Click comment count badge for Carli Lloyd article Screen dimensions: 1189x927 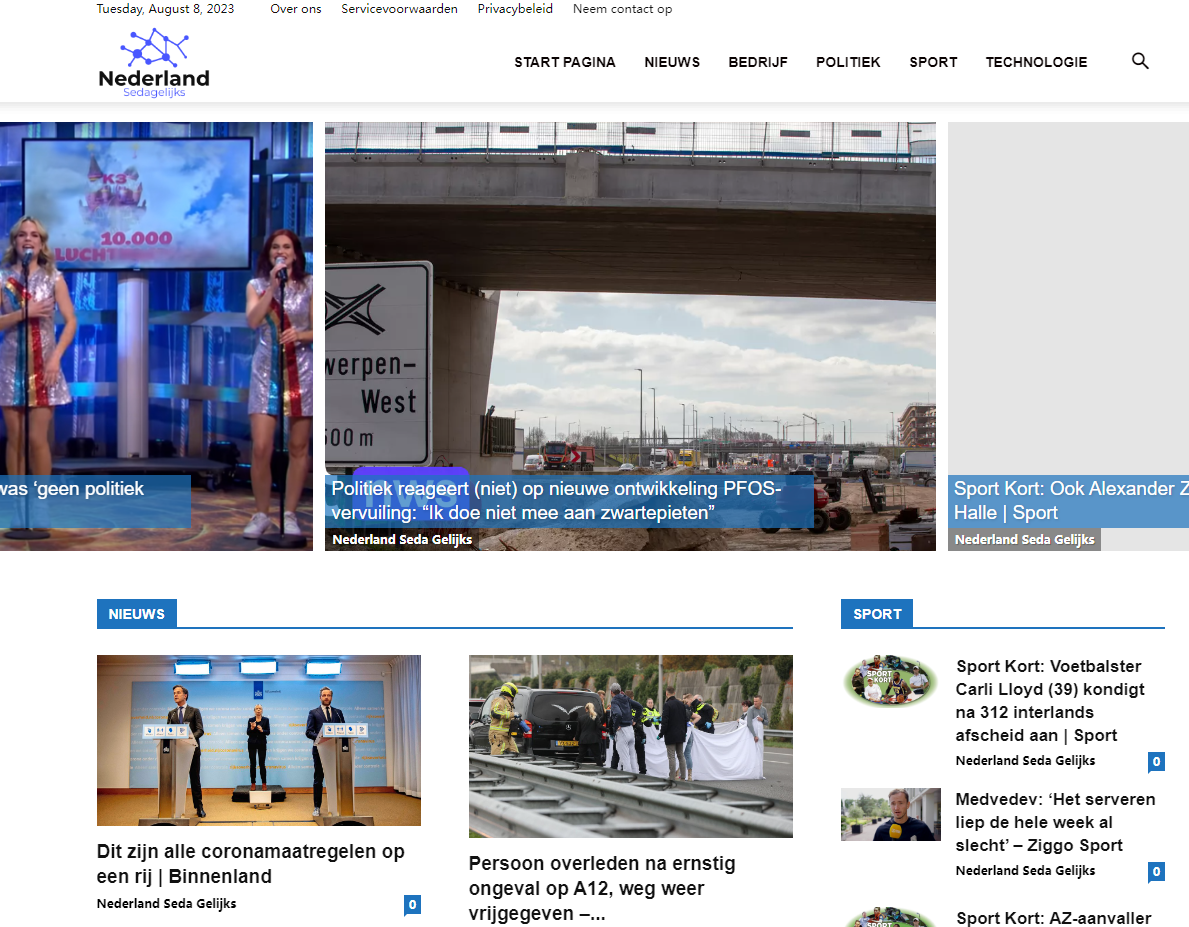click(x=1156, y=762)
